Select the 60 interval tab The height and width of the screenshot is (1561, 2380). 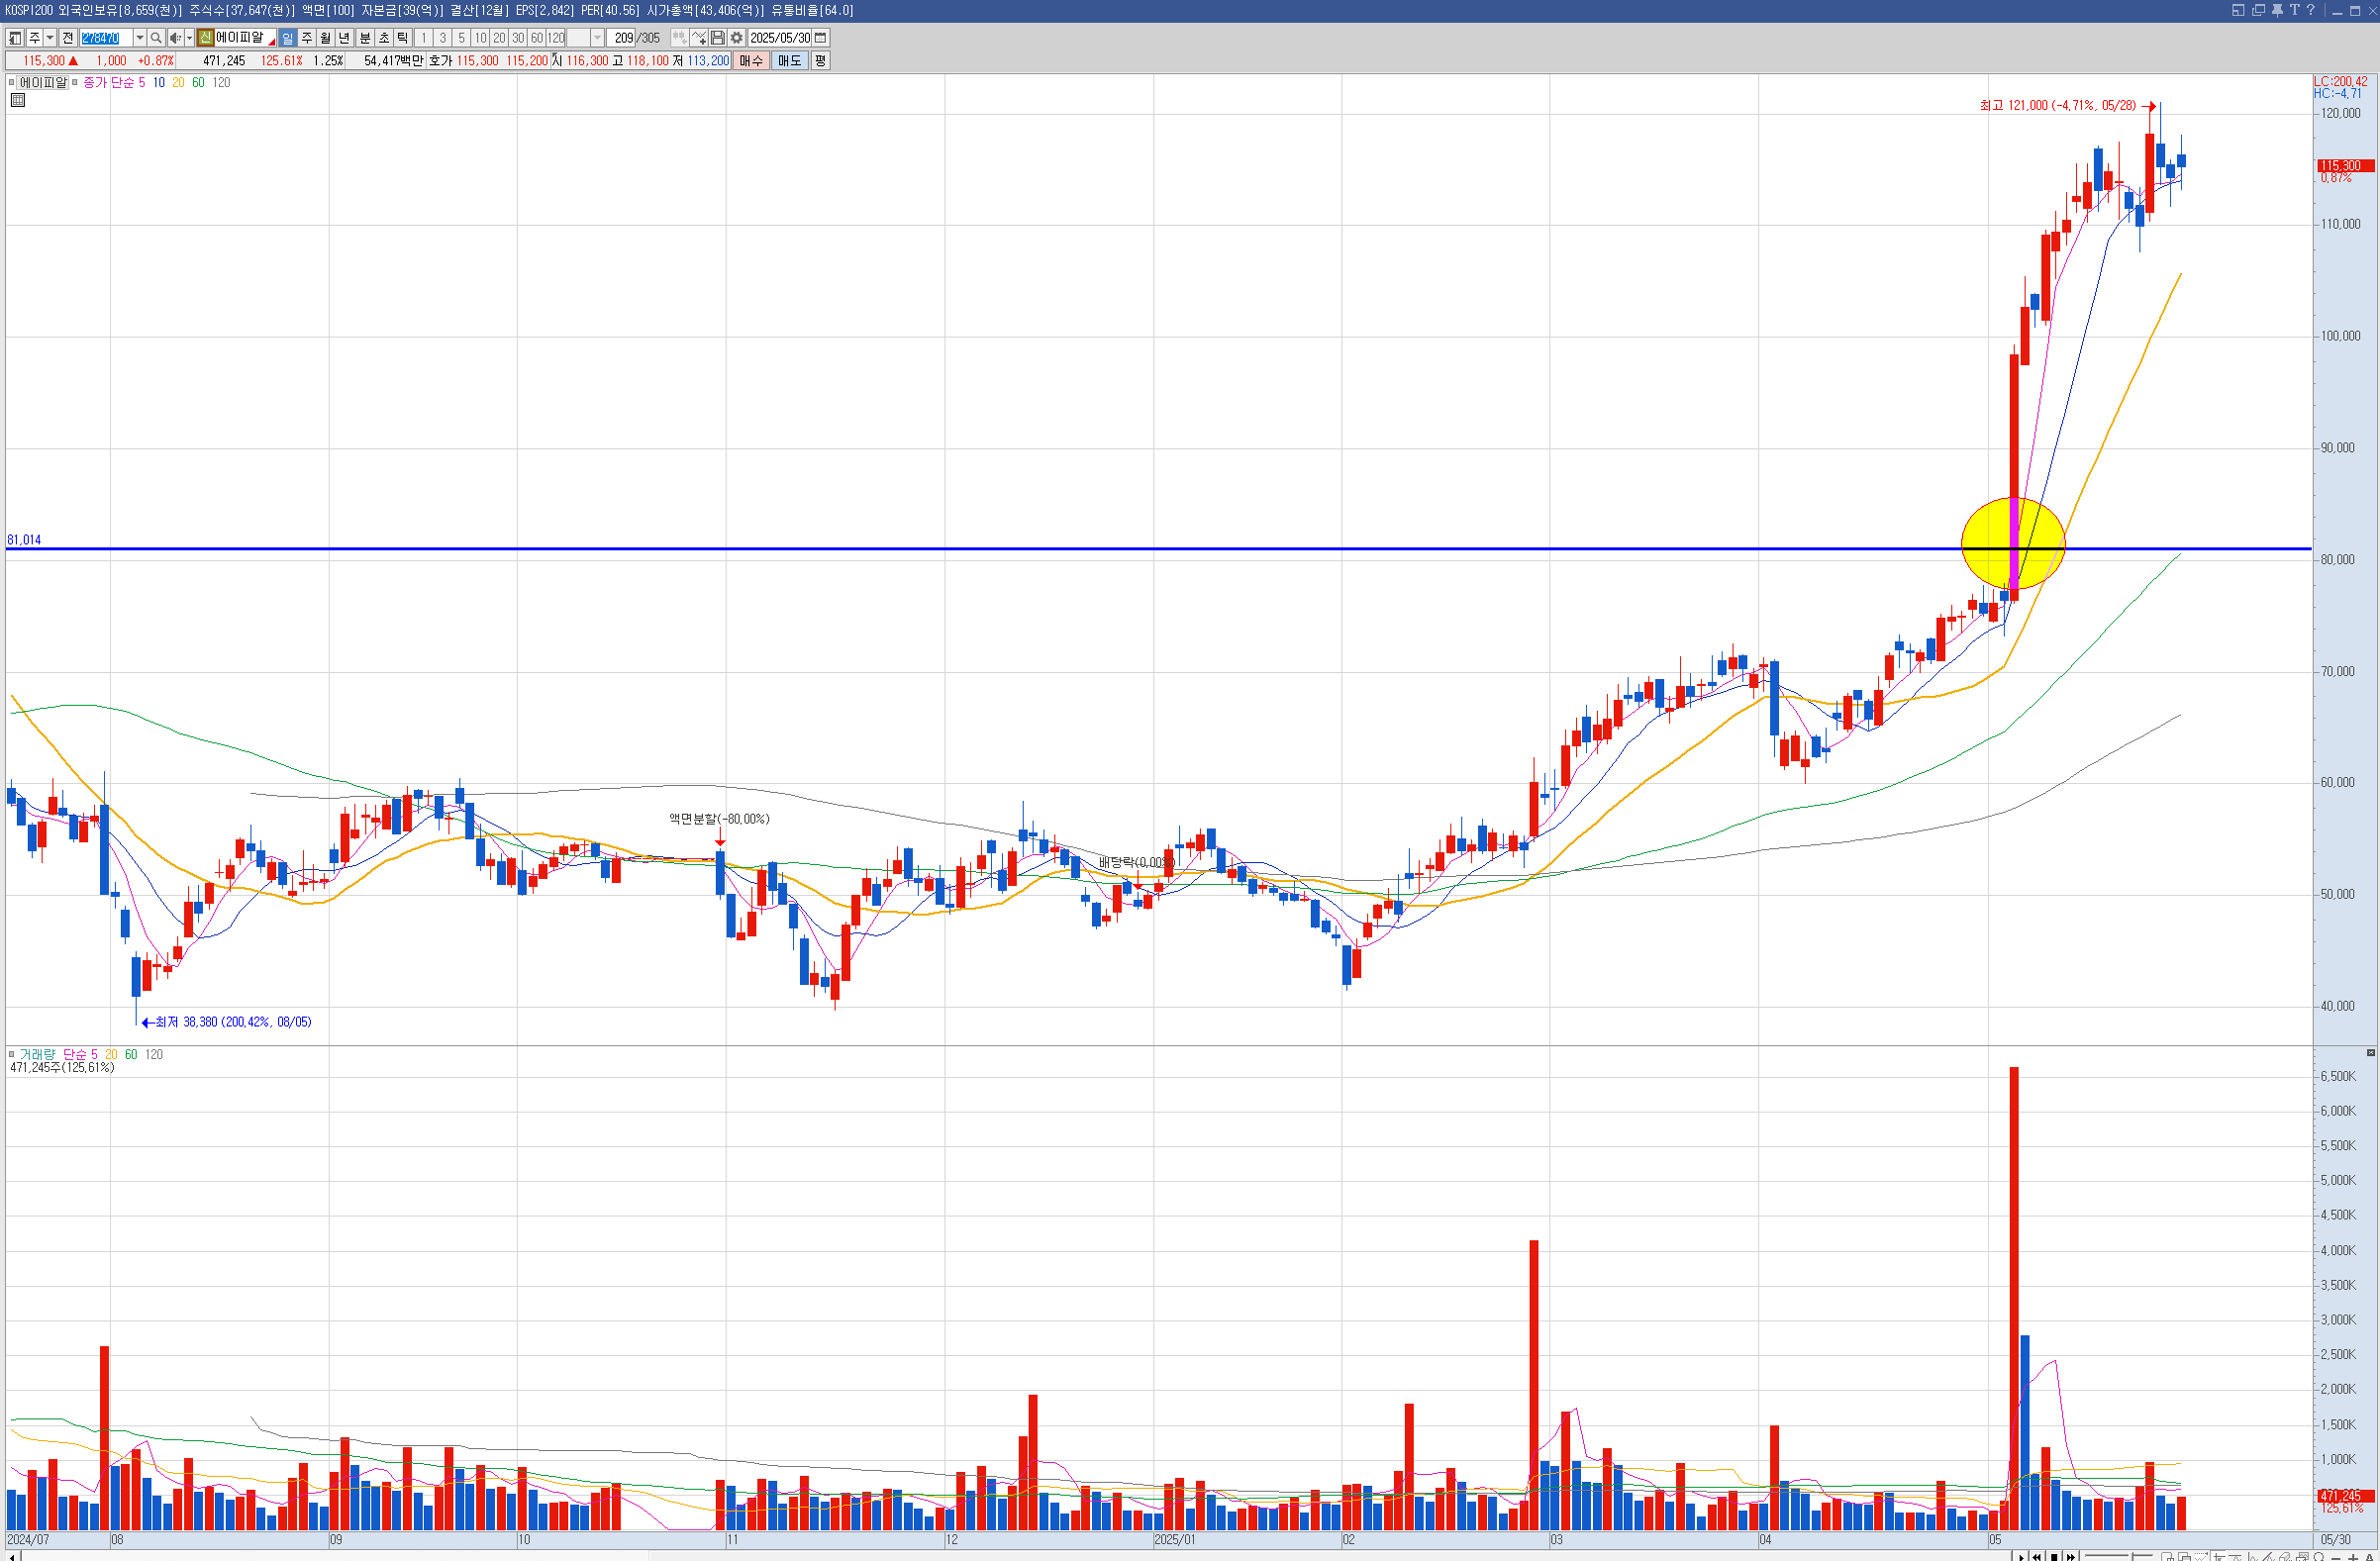(x=537, y=38)
